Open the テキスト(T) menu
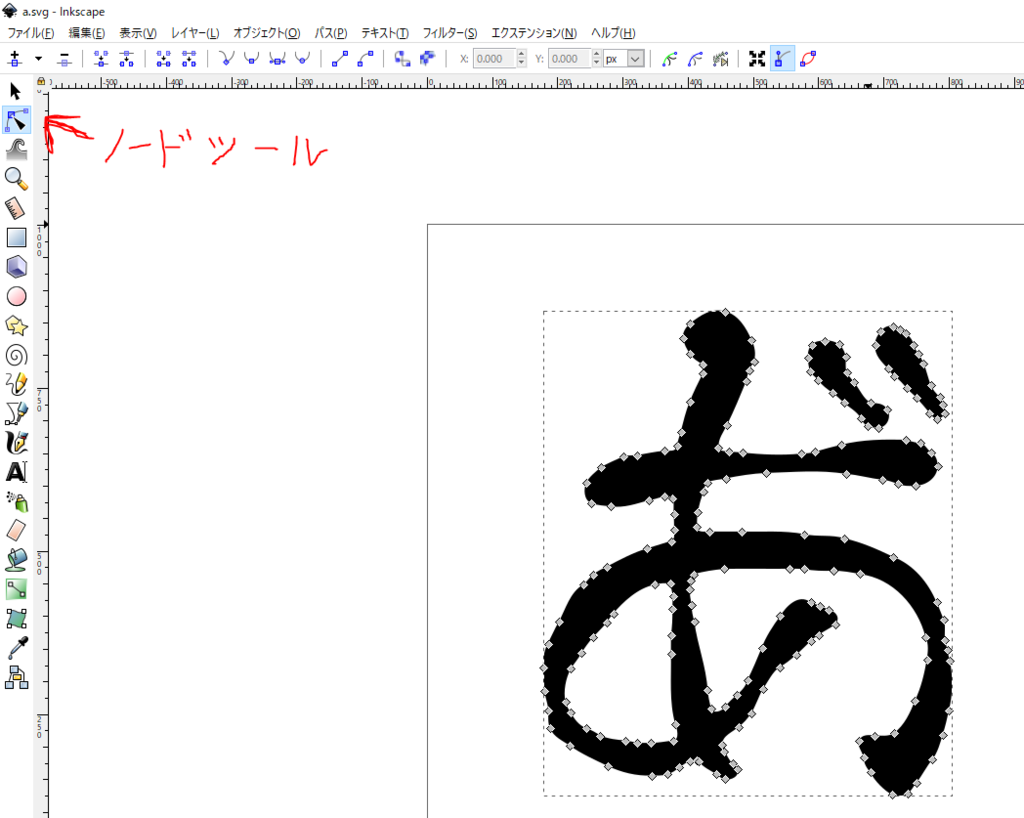This screenshot has width=1024, height=818. 385,33
